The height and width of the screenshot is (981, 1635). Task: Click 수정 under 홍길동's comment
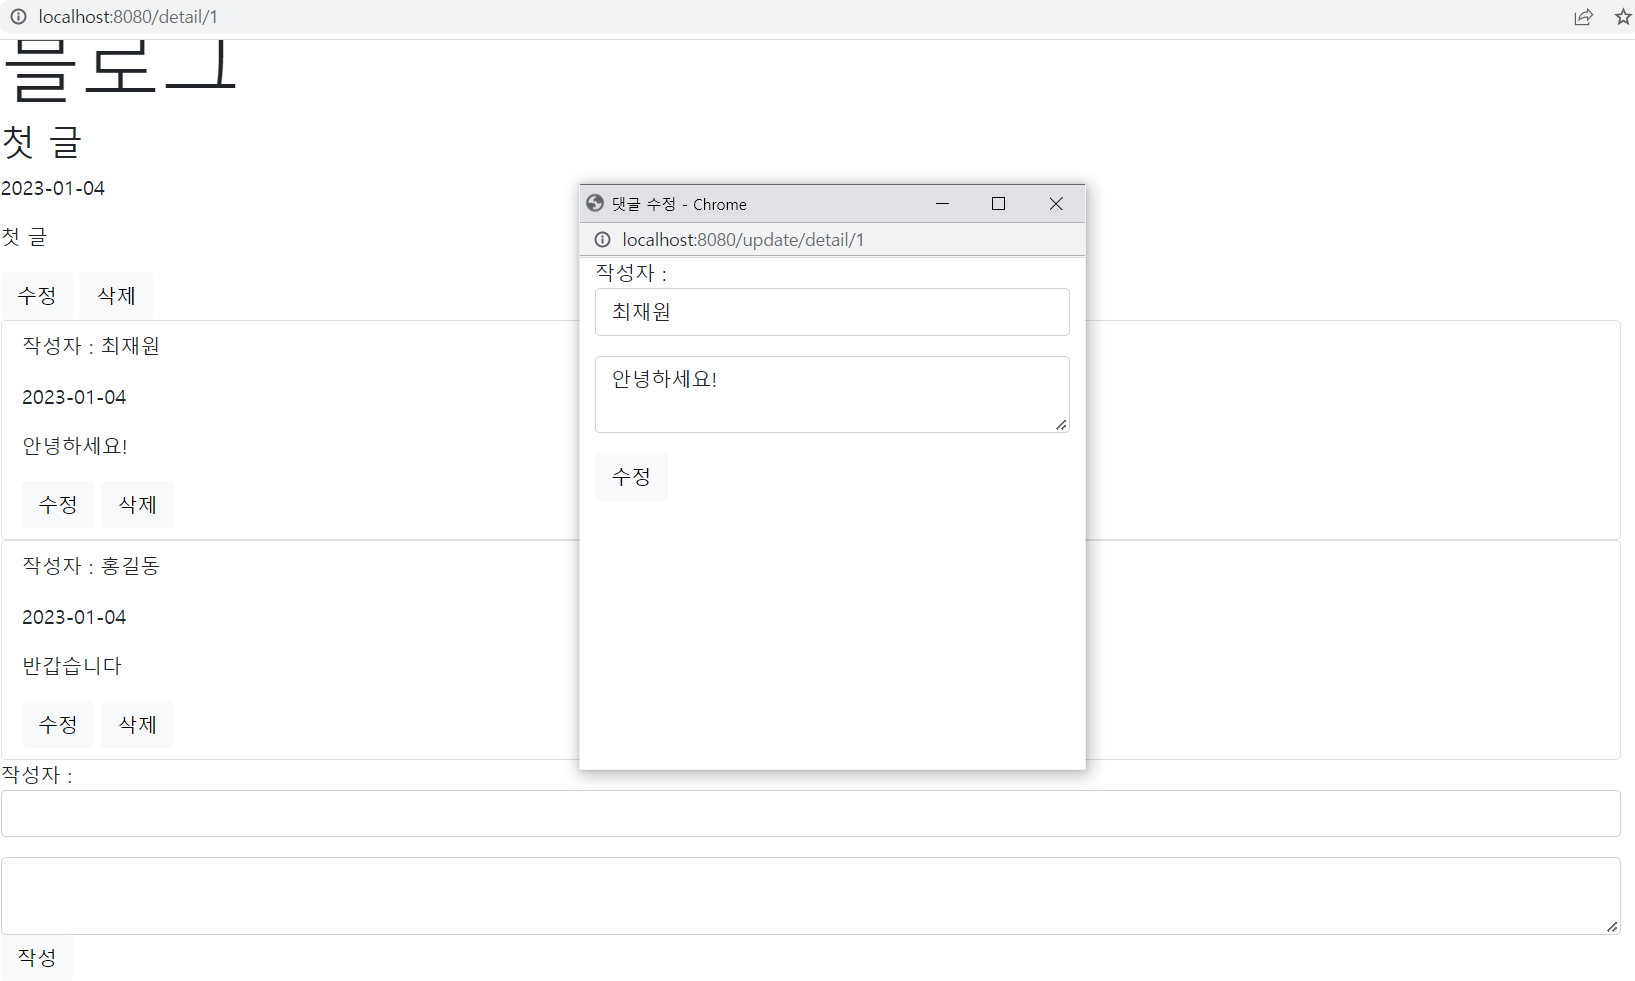point(57,724)
